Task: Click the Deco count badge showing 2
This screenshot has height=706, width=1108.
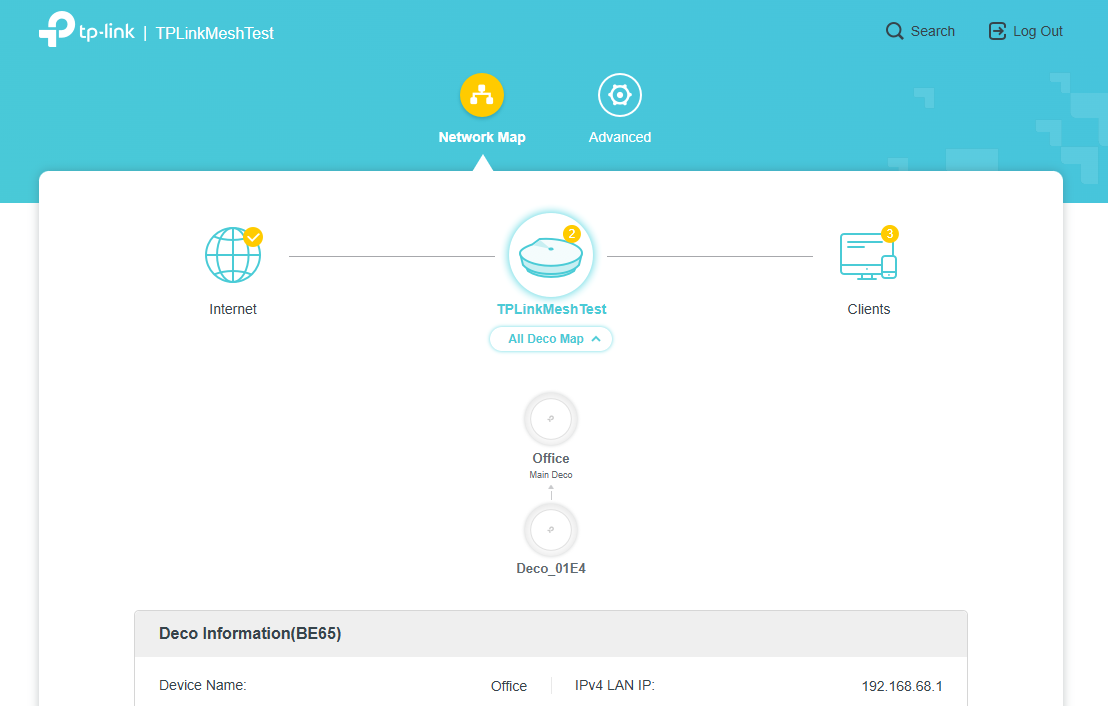Action: pos(572,234)
